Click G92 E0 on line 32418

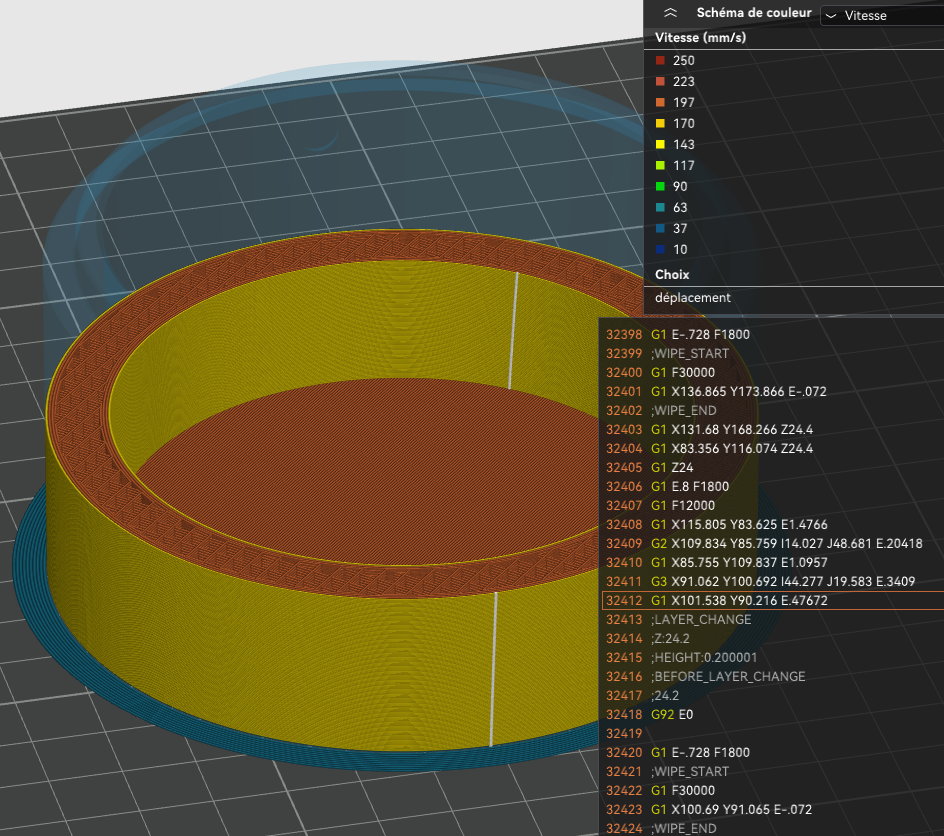(674, 715)
